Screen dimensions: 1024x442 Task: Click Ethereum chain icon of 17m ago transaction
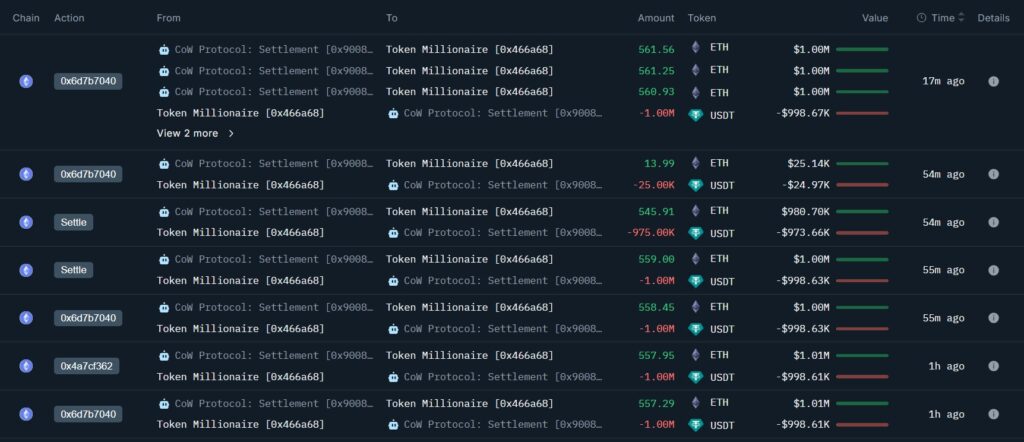click(26, 82)
